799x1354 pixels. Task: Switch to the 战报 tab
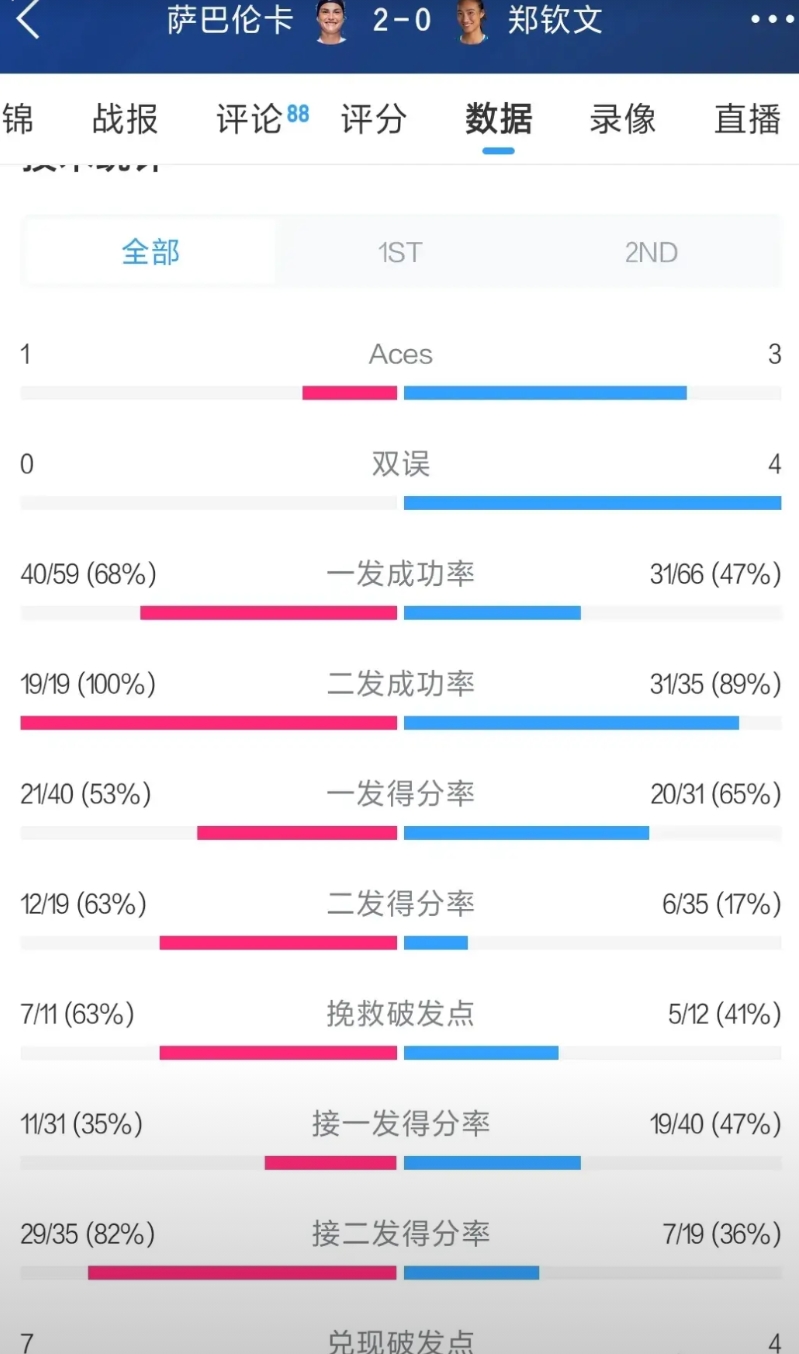coord(125,119)
